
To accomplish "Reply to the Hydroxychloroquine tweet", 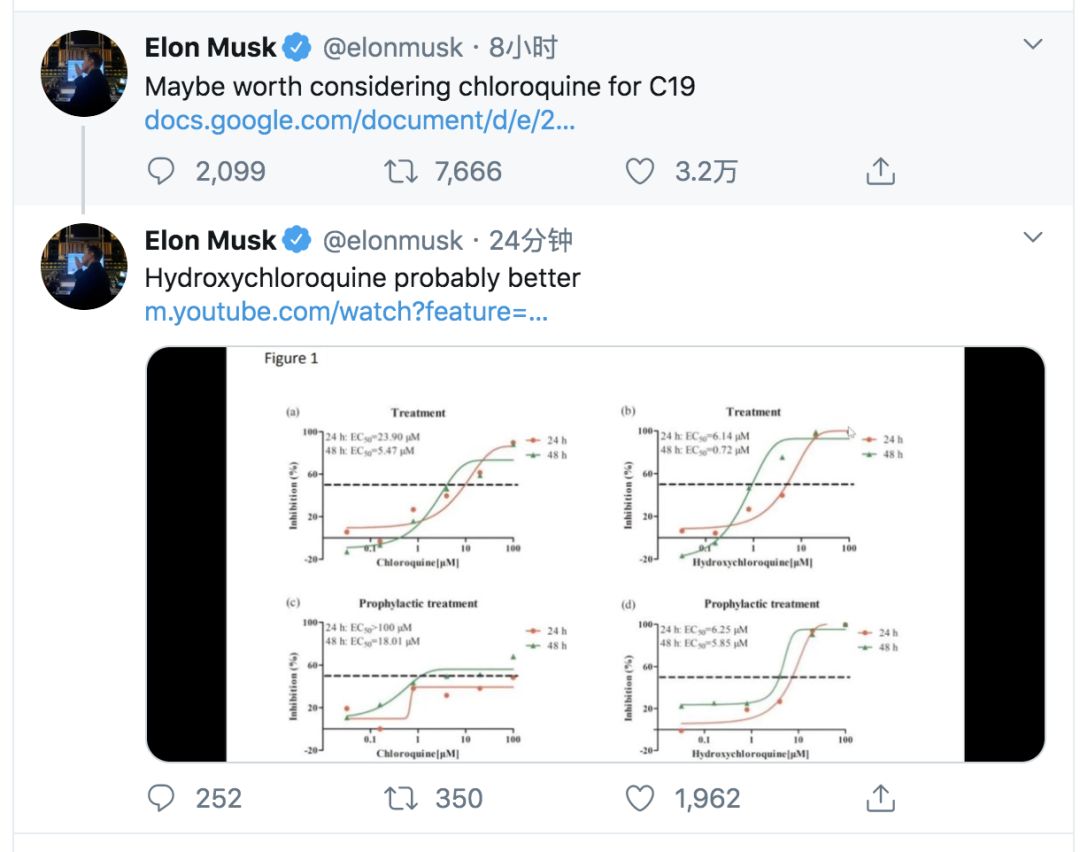I will click(162, 798).
